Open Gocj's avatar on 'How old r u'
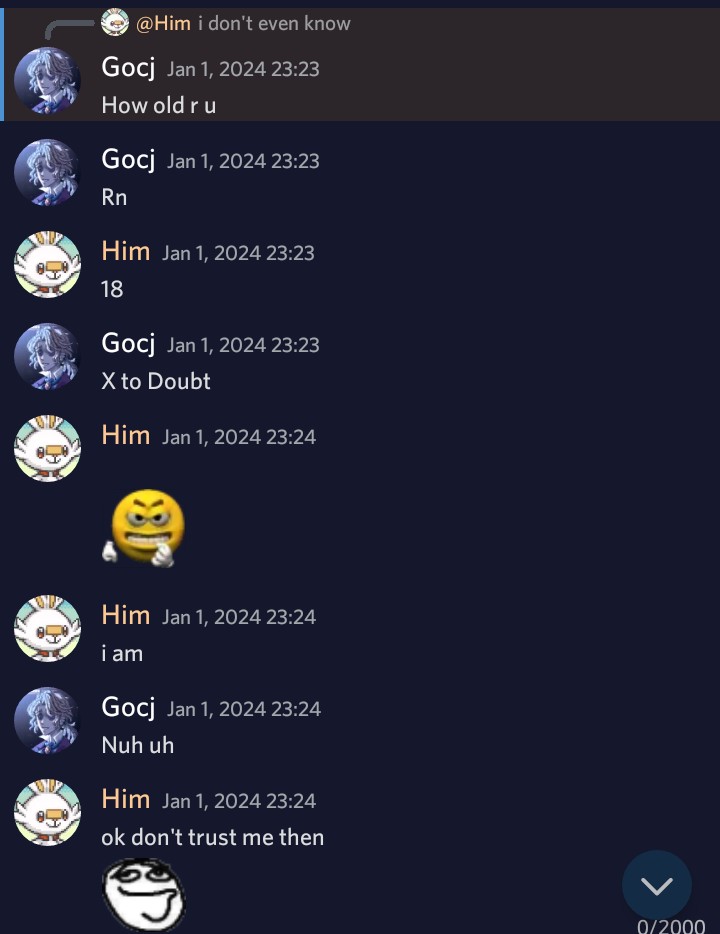Viewport: 720px width, 934px height. tap(47, 80)
